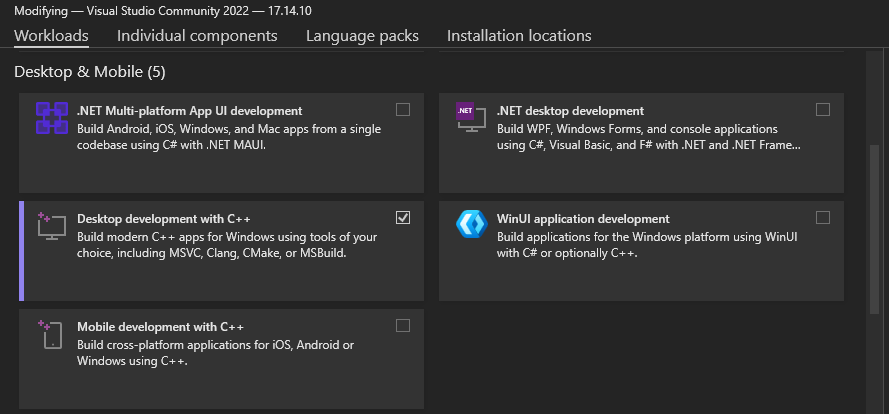Click the Mobile development with C++ icon
Screen dimensions: 889x414
pos(52,333)
